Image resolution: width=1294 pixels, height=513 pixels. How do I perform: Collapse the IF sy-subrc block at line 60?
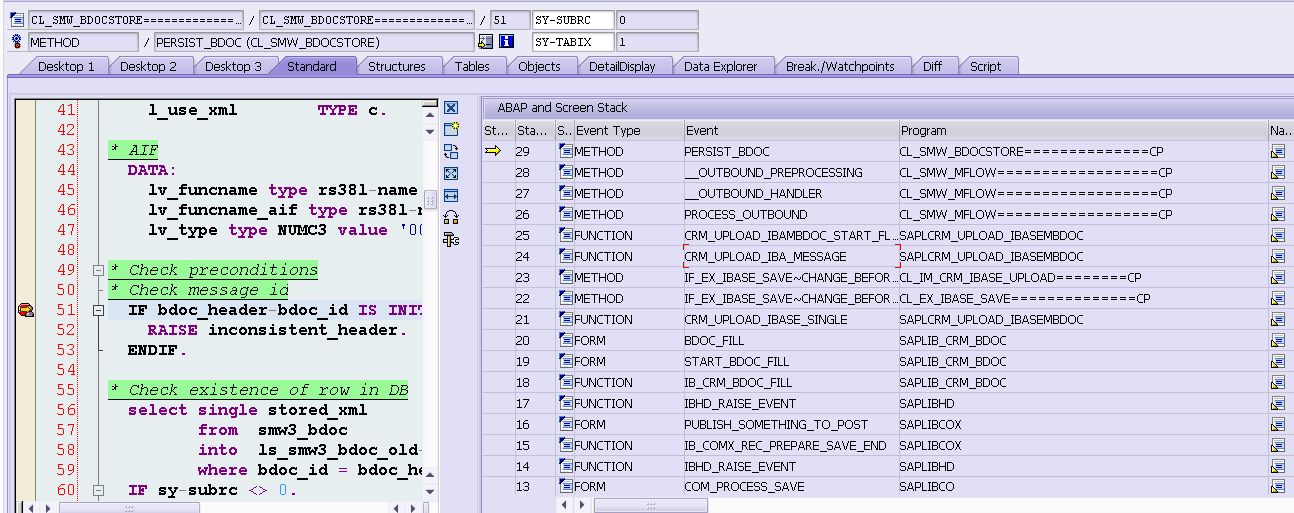(98, 490)
